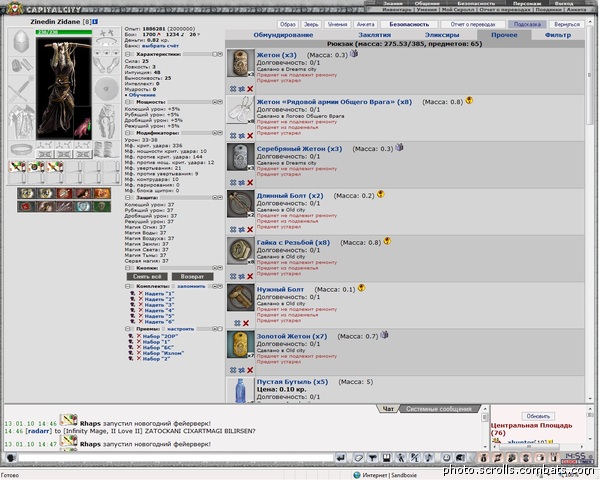Collapse the Приемы section
This screenshot has width=600, height=480.
(x=128, y=329)
